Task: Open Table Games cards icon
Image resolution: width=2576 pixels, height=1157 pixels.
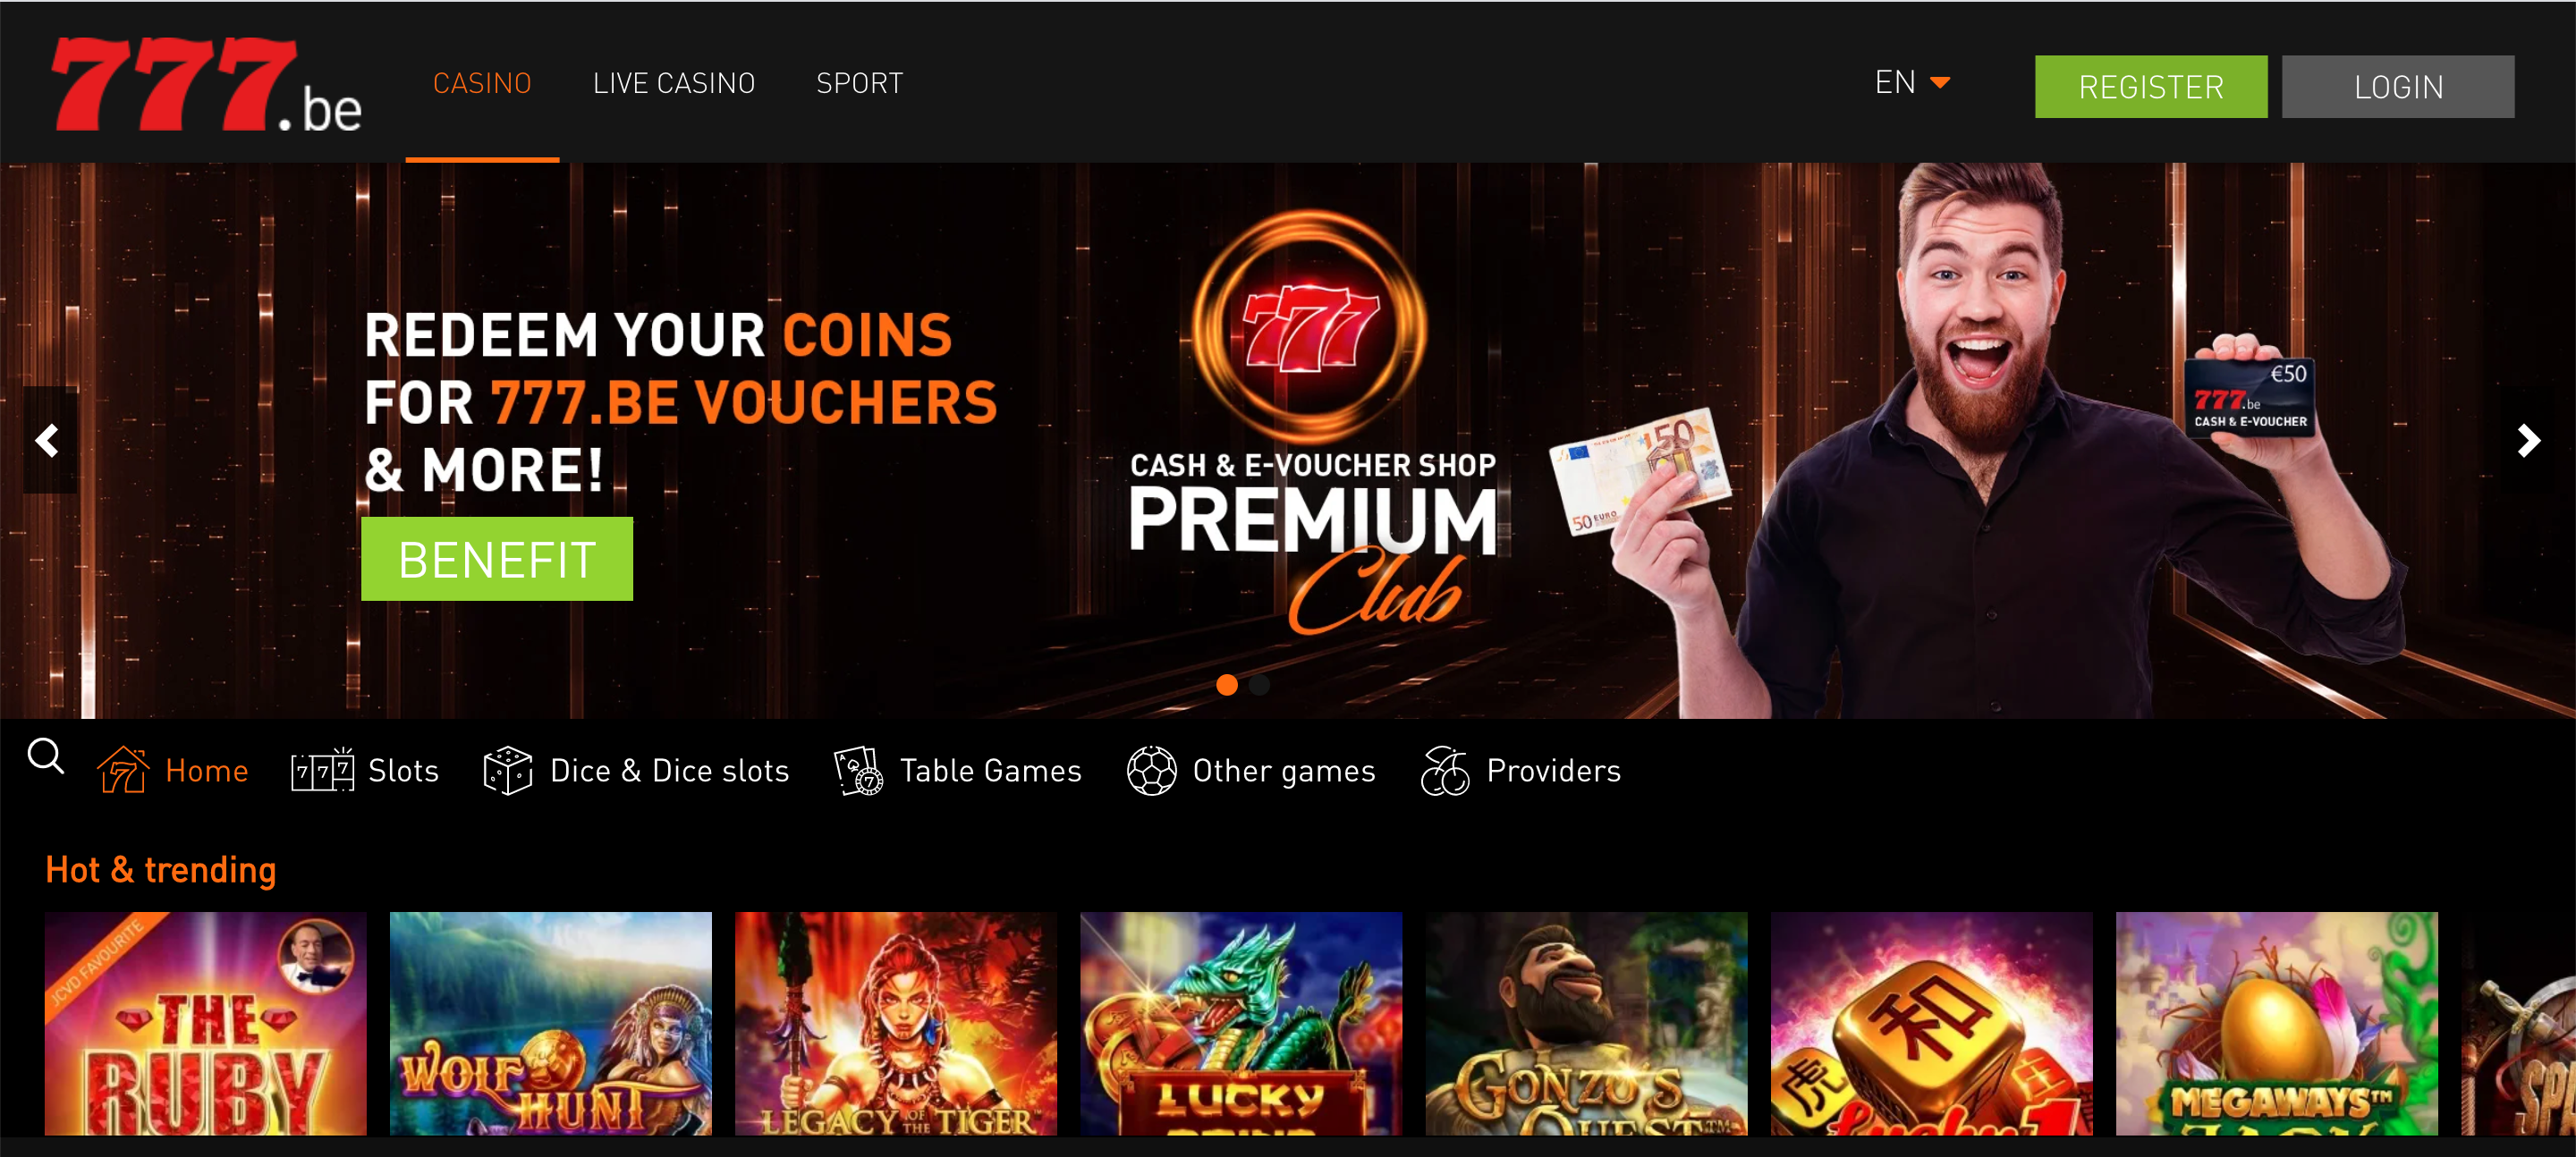Action: (858, 770)
